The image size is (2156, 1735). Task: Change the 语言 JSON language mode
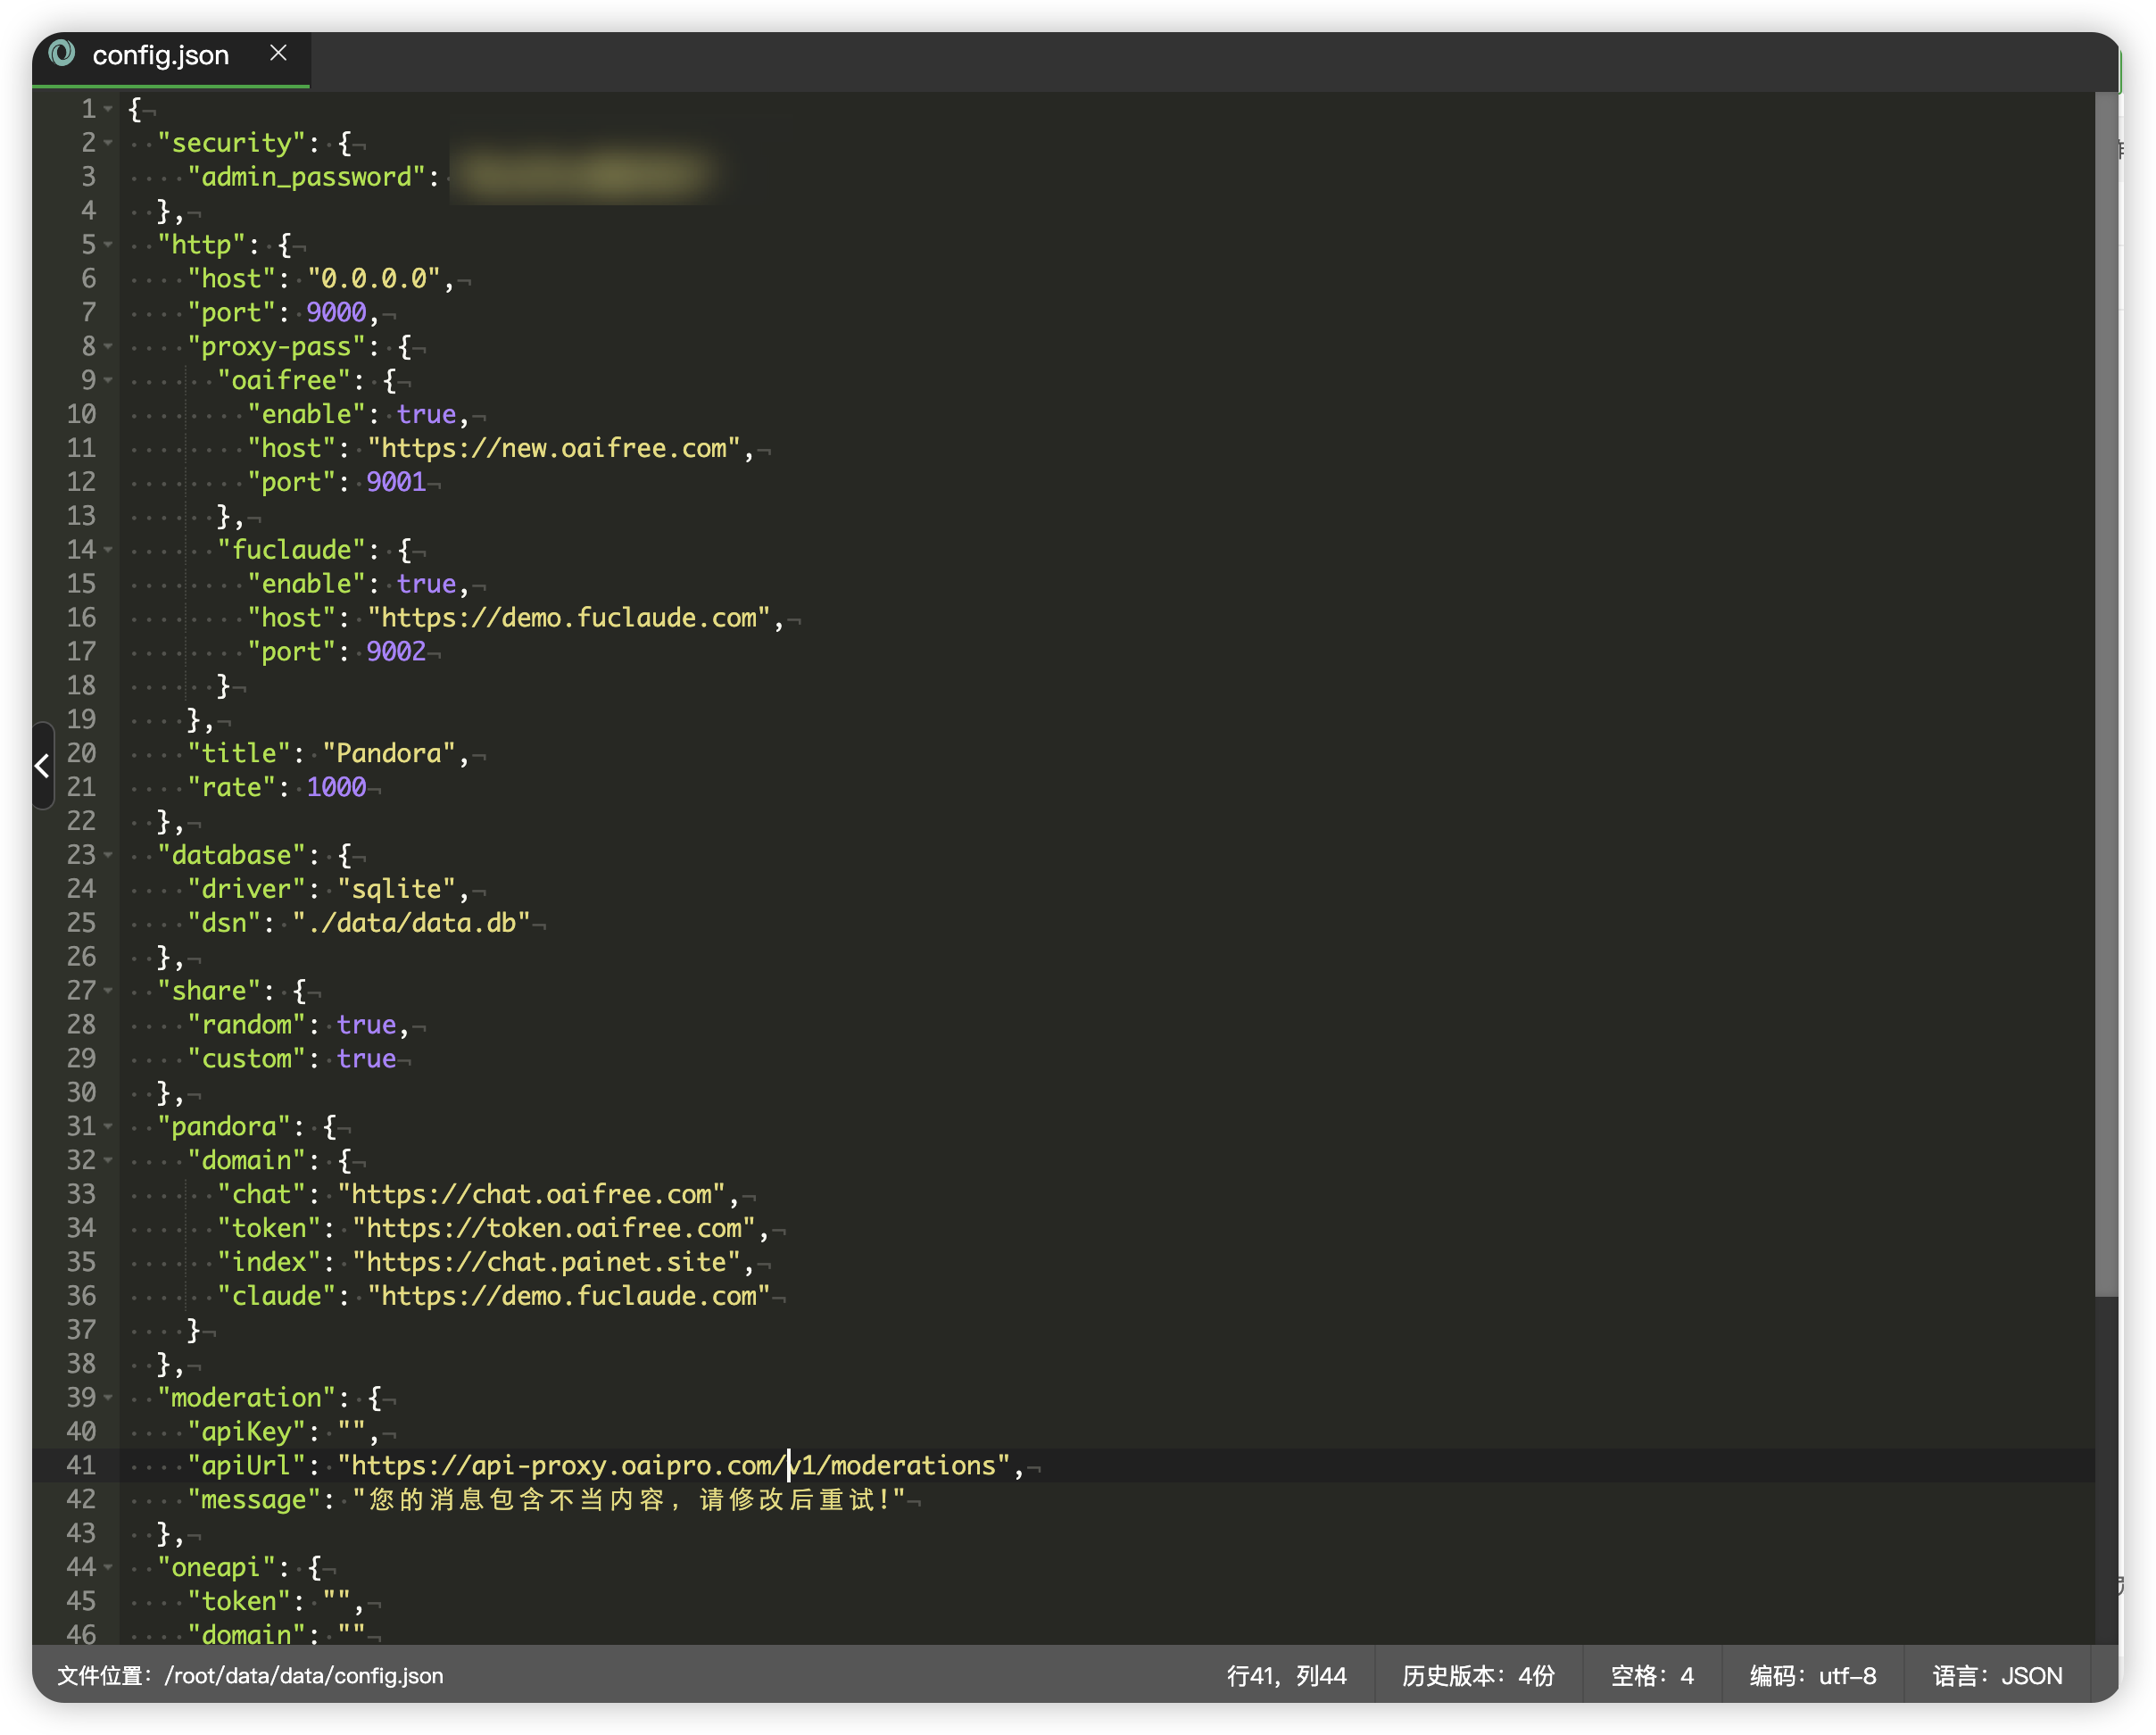(x=1997, y=1676)
